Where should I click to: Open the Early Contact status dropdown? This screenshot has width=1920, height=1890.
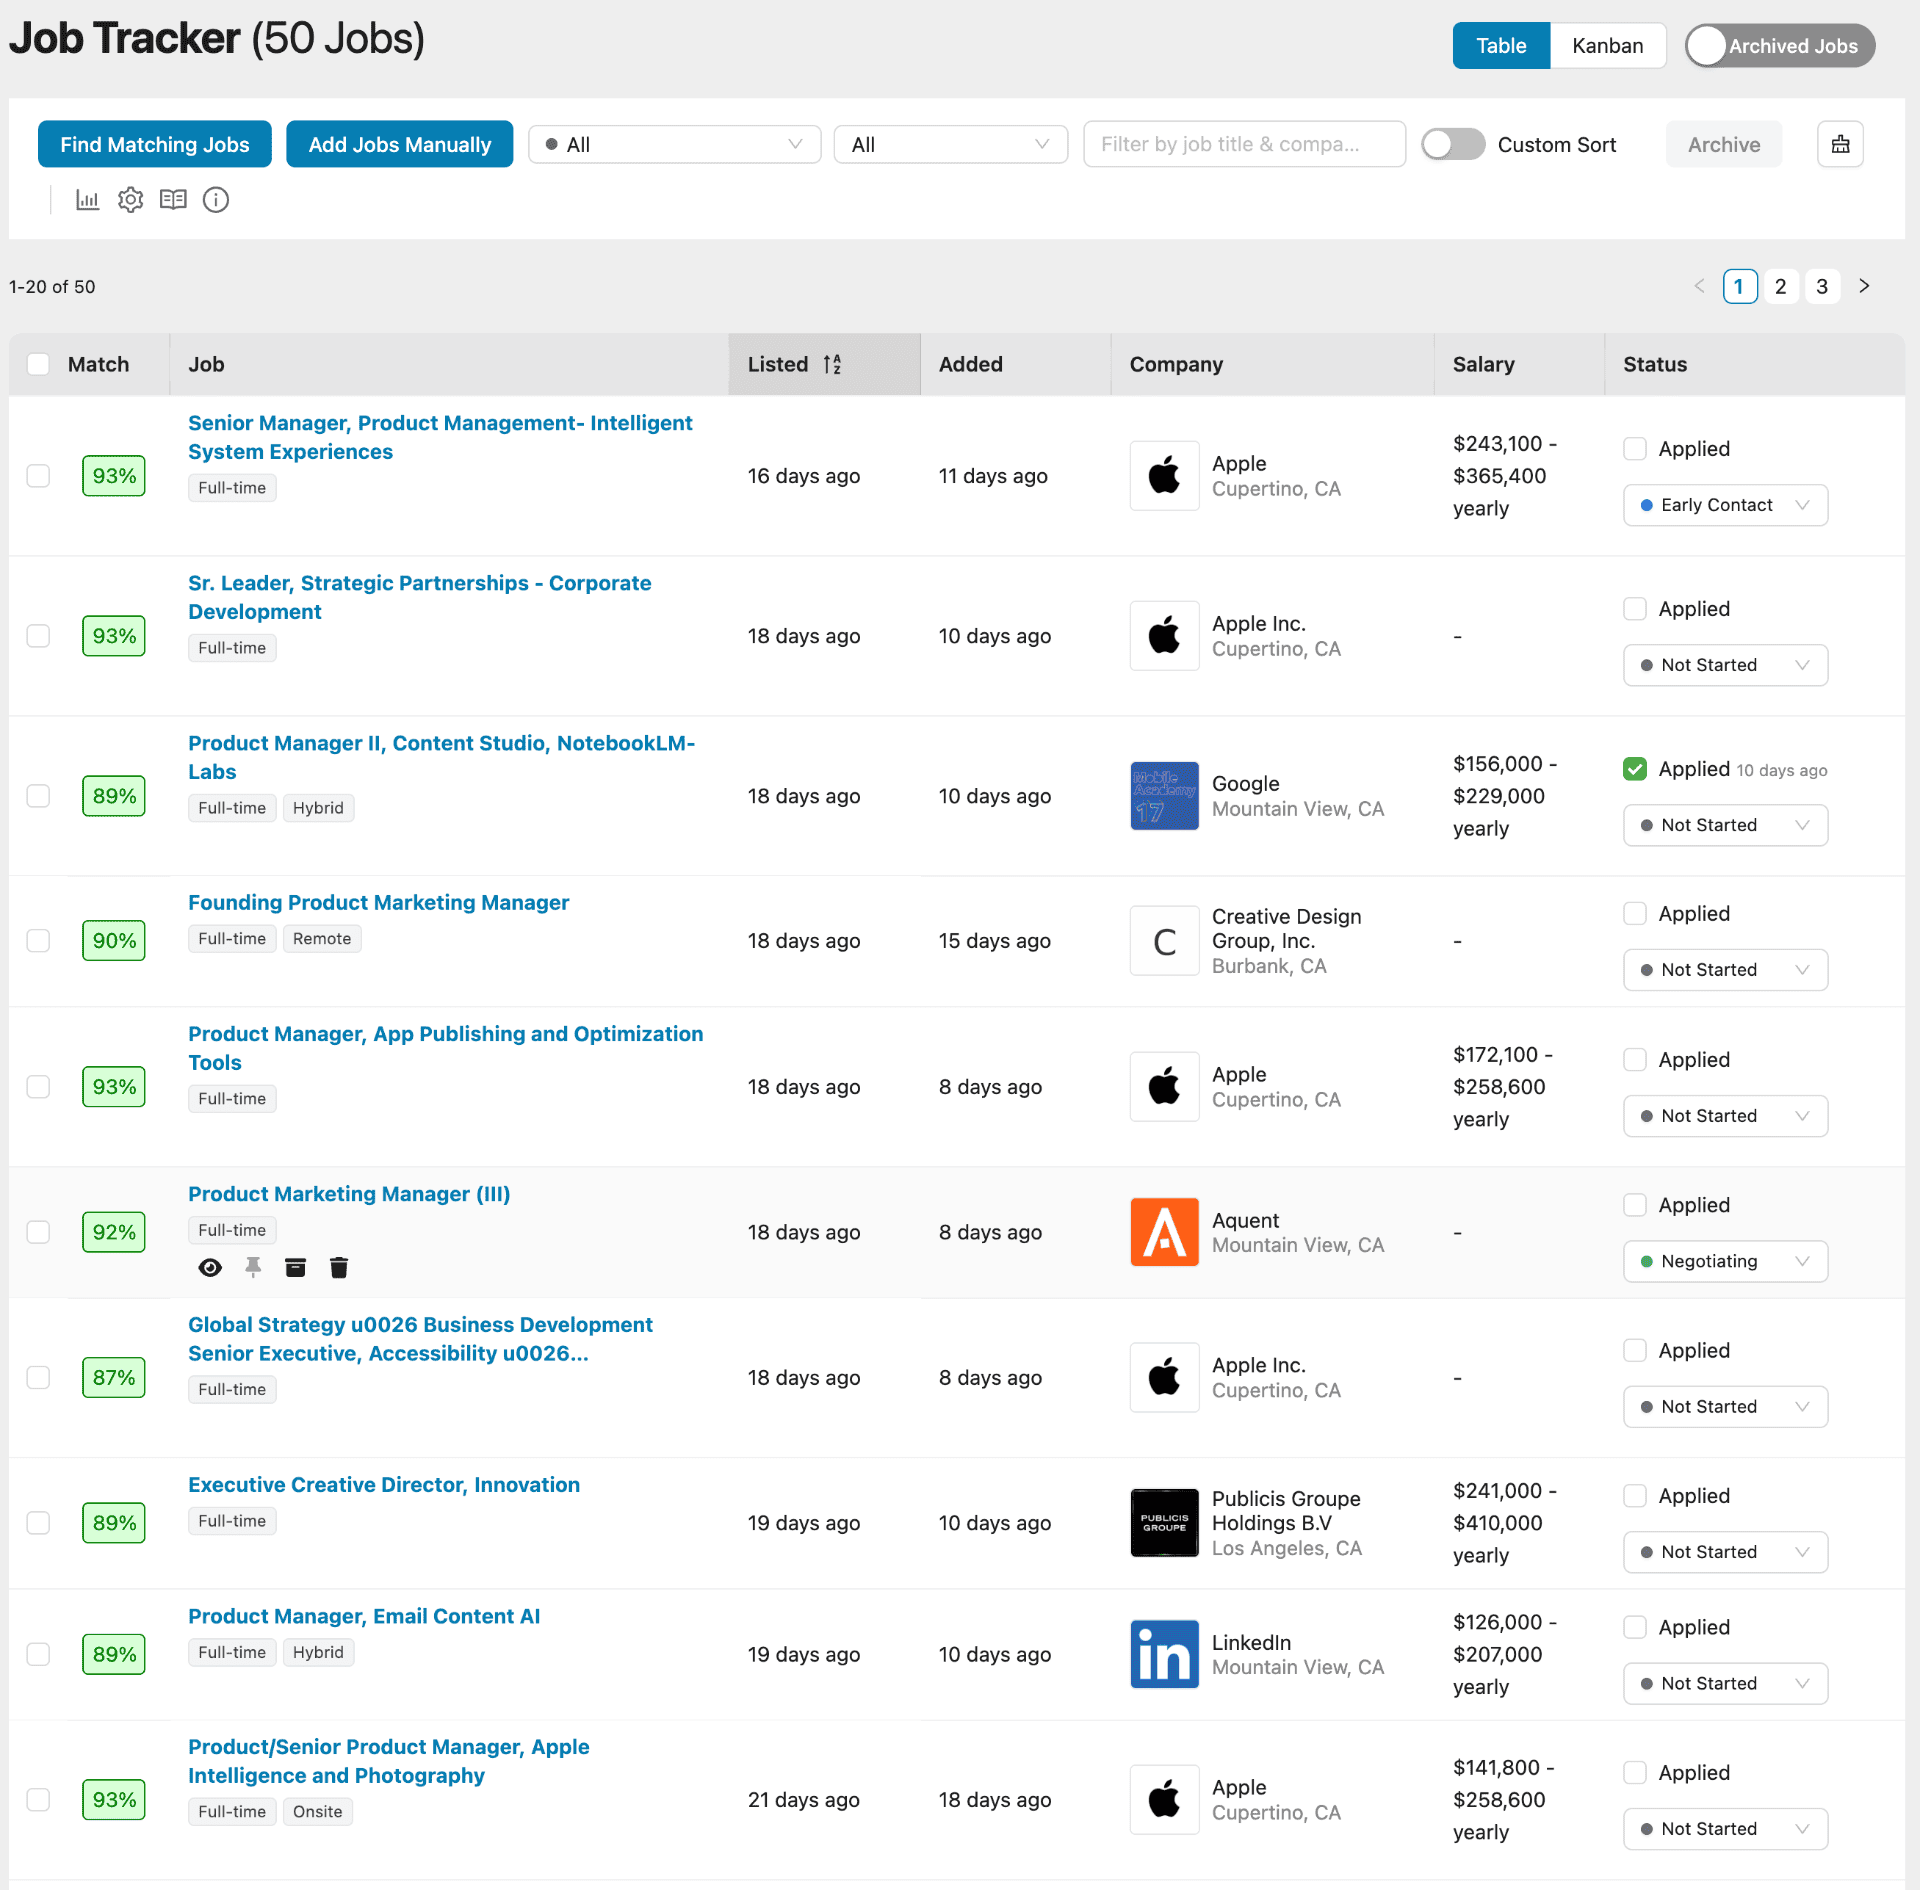tap(1725, 505)
